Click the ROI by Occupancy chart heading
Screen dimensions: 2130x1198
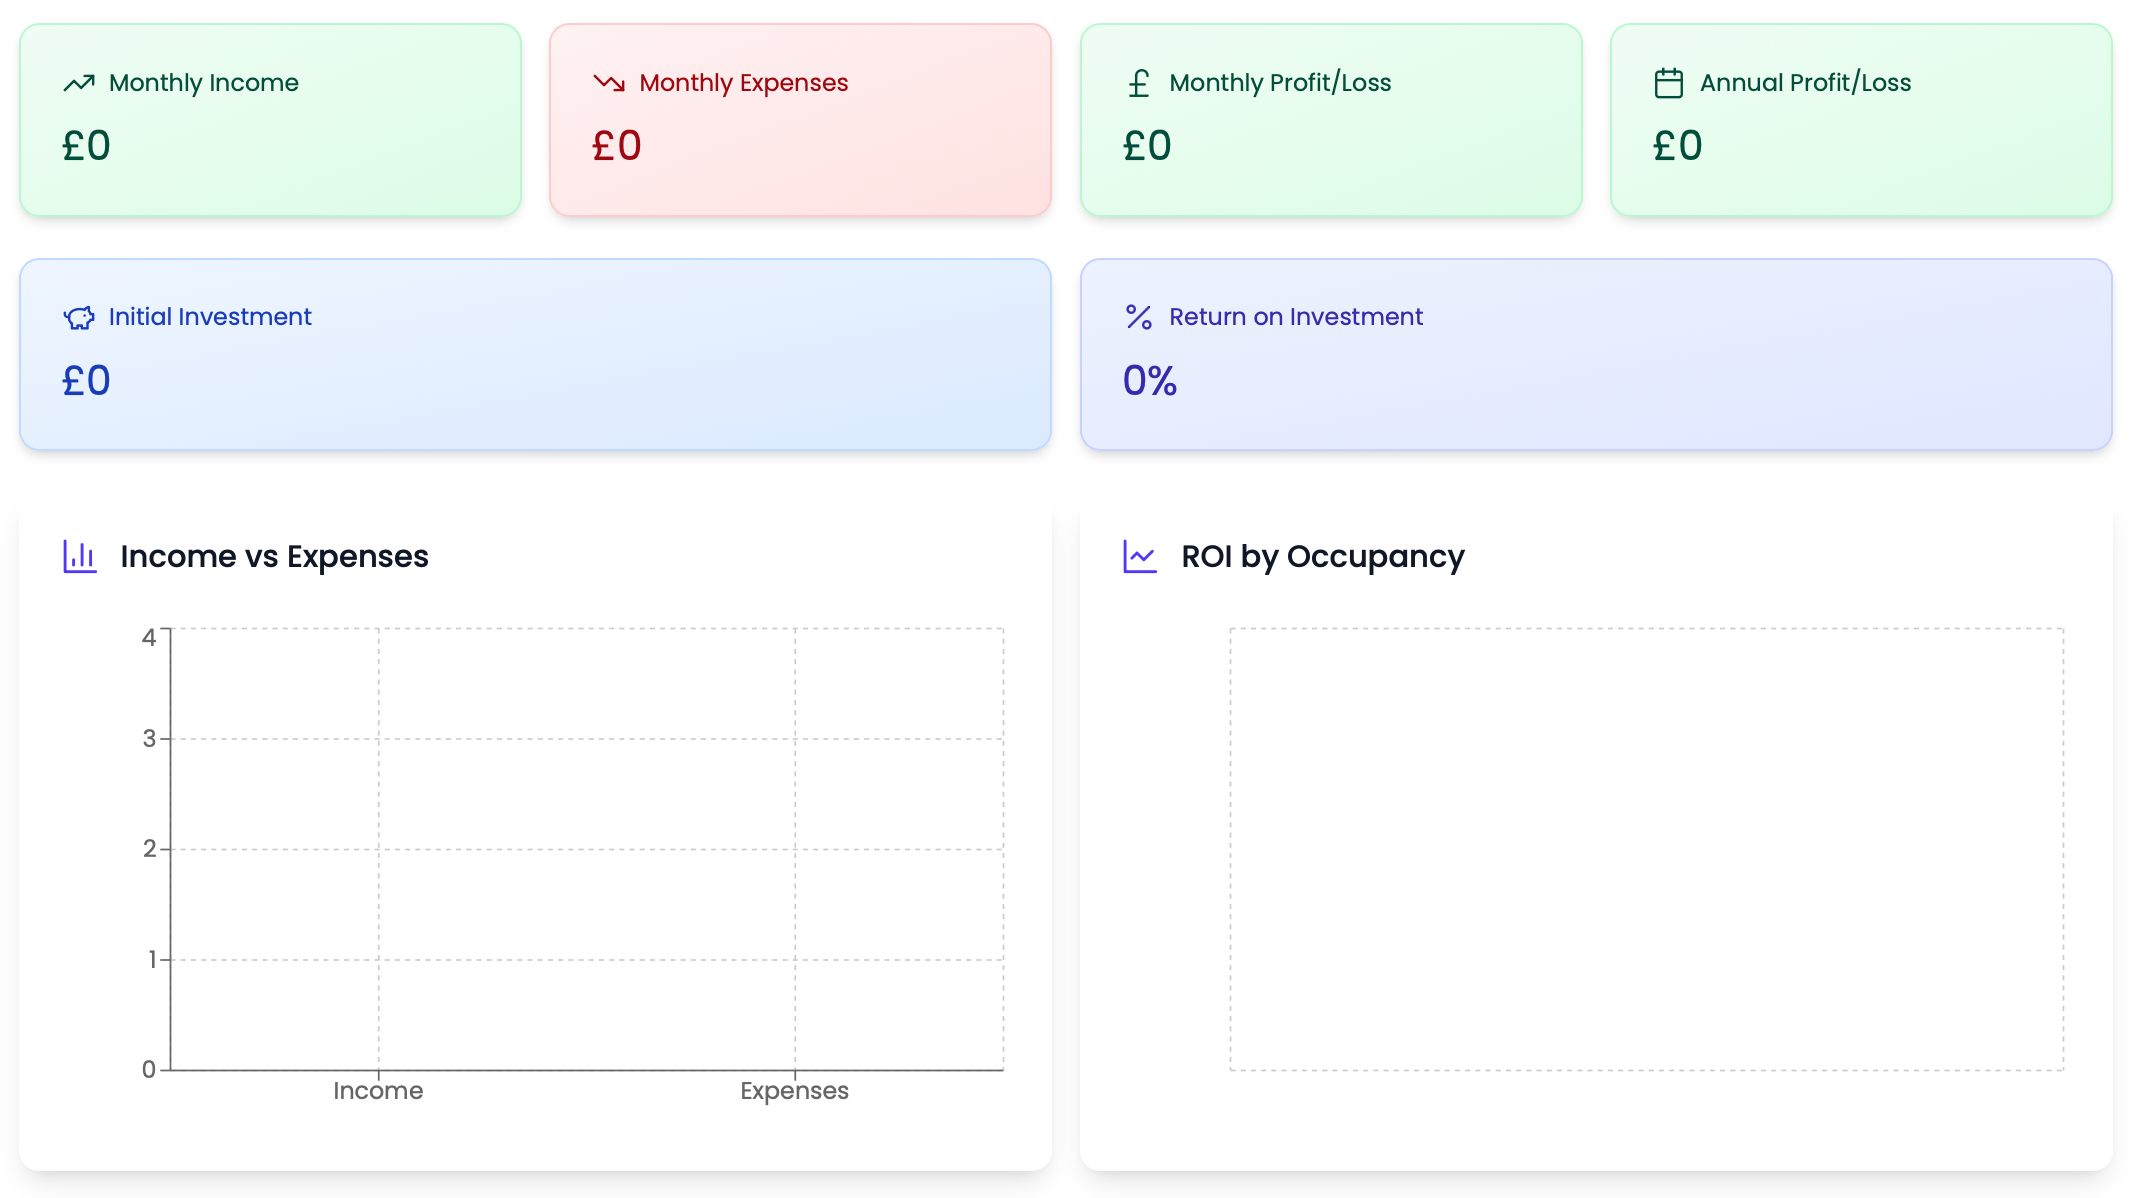point(1322,556)
